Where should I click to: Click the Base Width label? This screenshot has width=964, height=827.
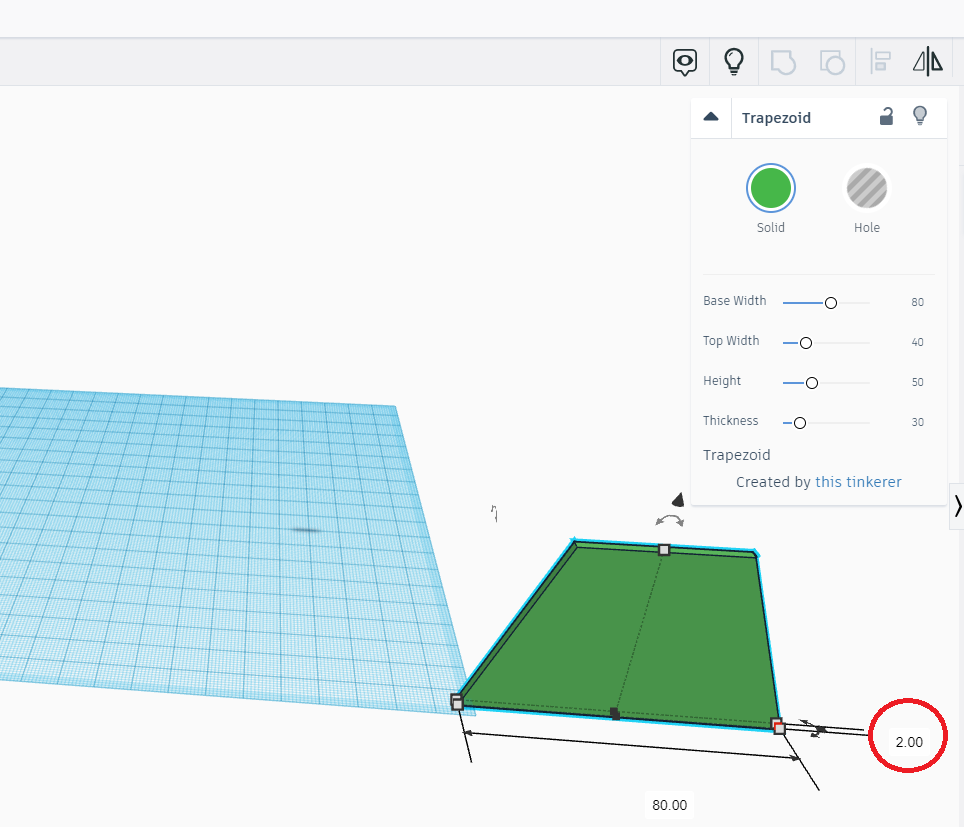[x=735, y=301]
